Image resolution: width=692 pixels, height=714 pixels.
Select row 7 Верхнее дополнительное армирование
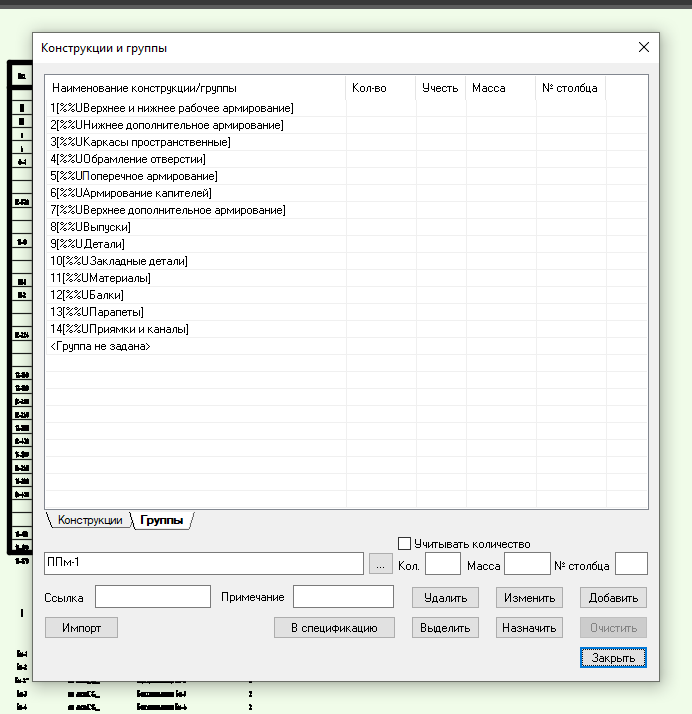[x=346, y=210]
